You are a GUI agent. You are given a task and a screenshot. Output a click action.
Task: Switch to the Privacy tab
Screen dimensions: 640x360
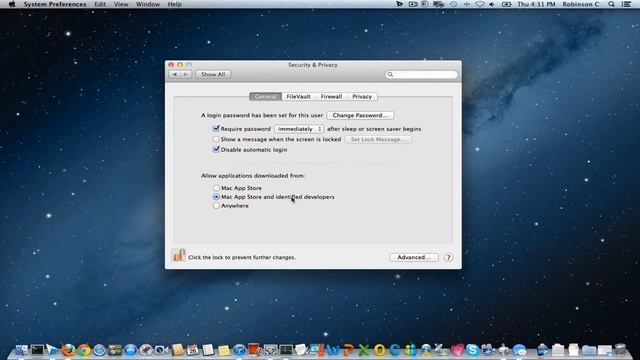pyautogui.click(x=362, y=96)
